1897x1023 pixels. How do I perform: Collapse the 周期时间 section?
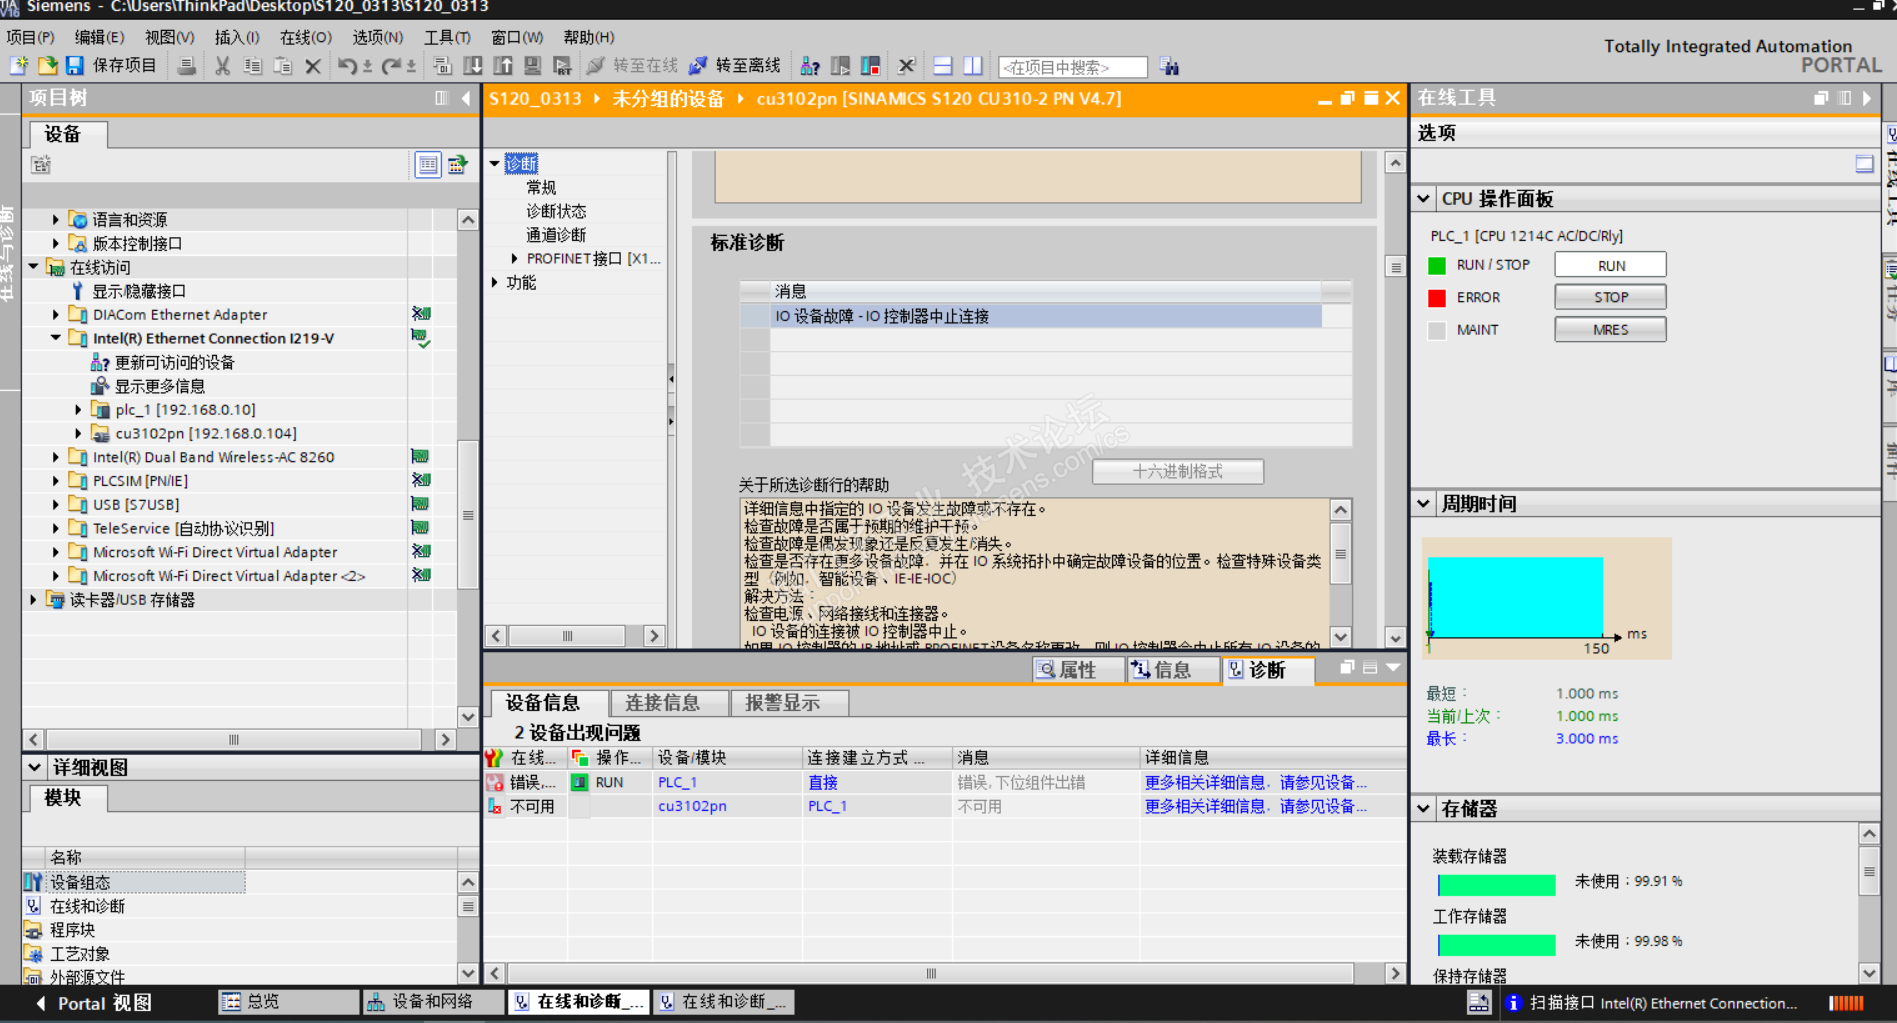[x=1424, y=504]
